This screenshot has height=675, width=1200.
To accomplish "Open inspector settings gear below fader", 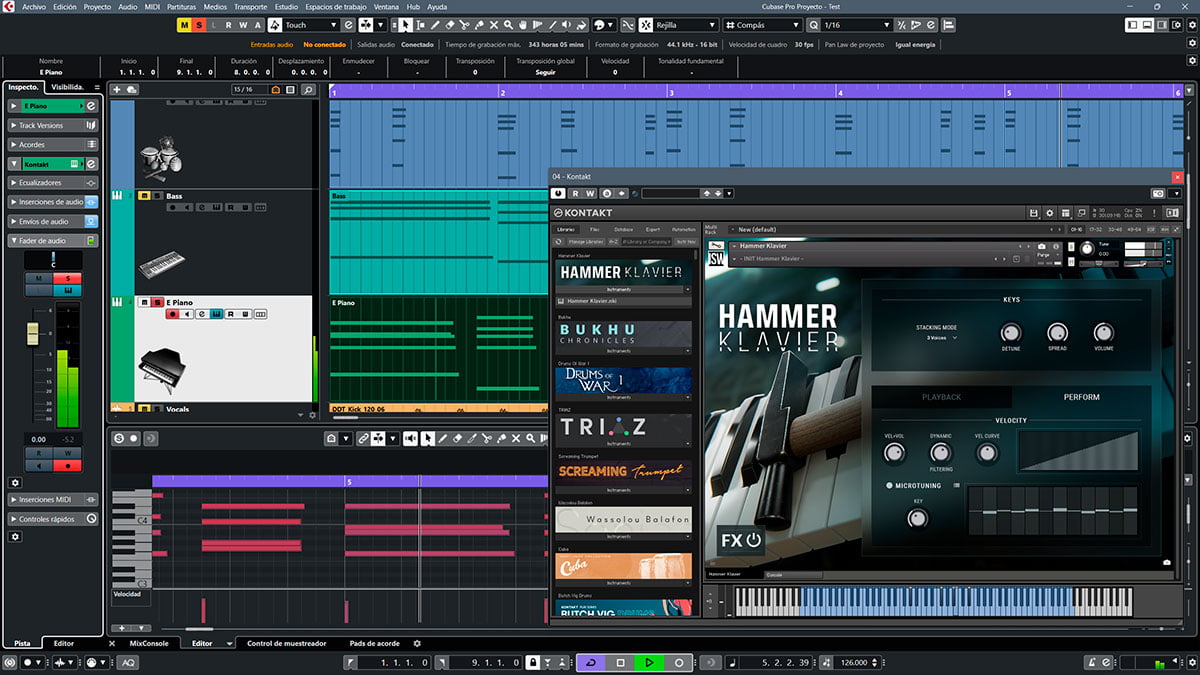I will [15, 482].
